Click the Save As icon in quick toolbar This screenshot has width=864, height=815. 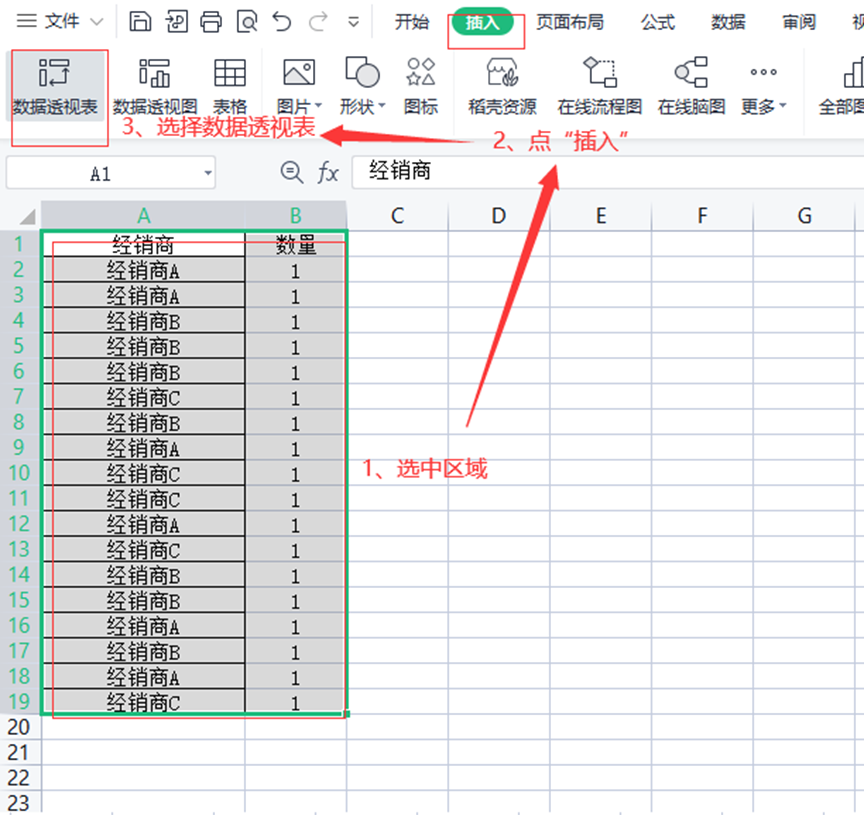176,22
